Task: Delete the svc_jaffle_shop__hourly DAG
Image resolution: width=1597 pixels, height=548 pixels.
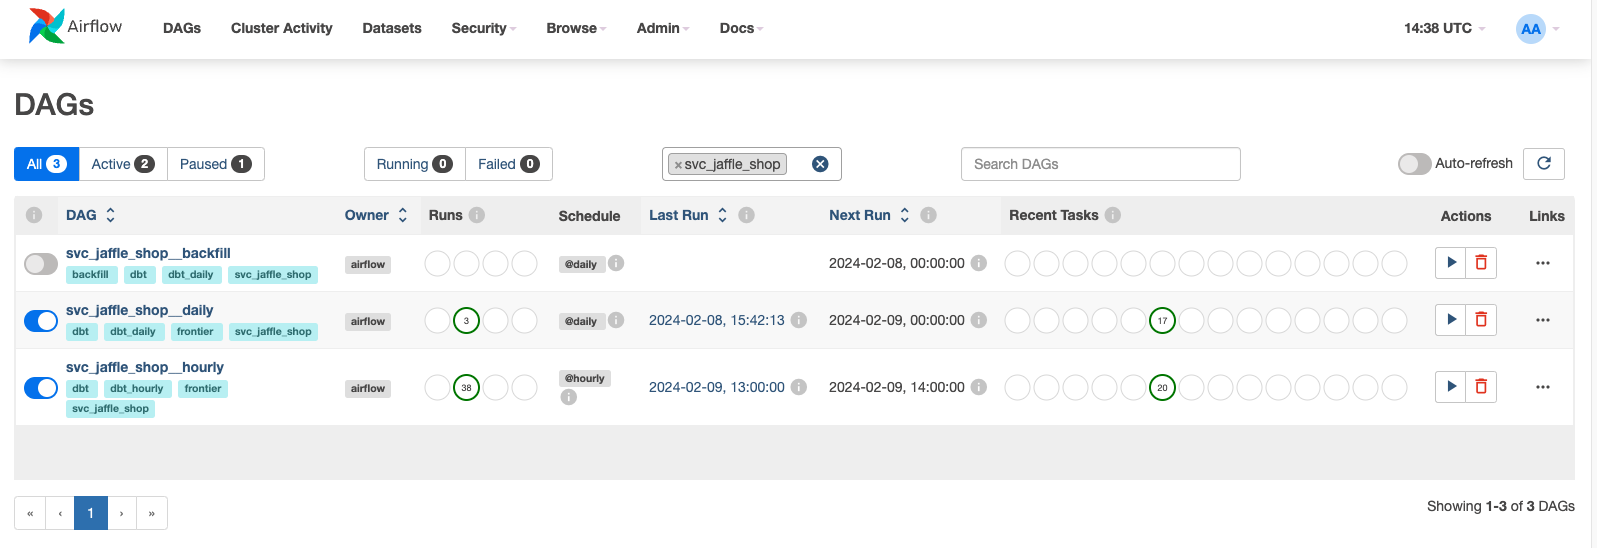Action: click(x=1481, y=387)
